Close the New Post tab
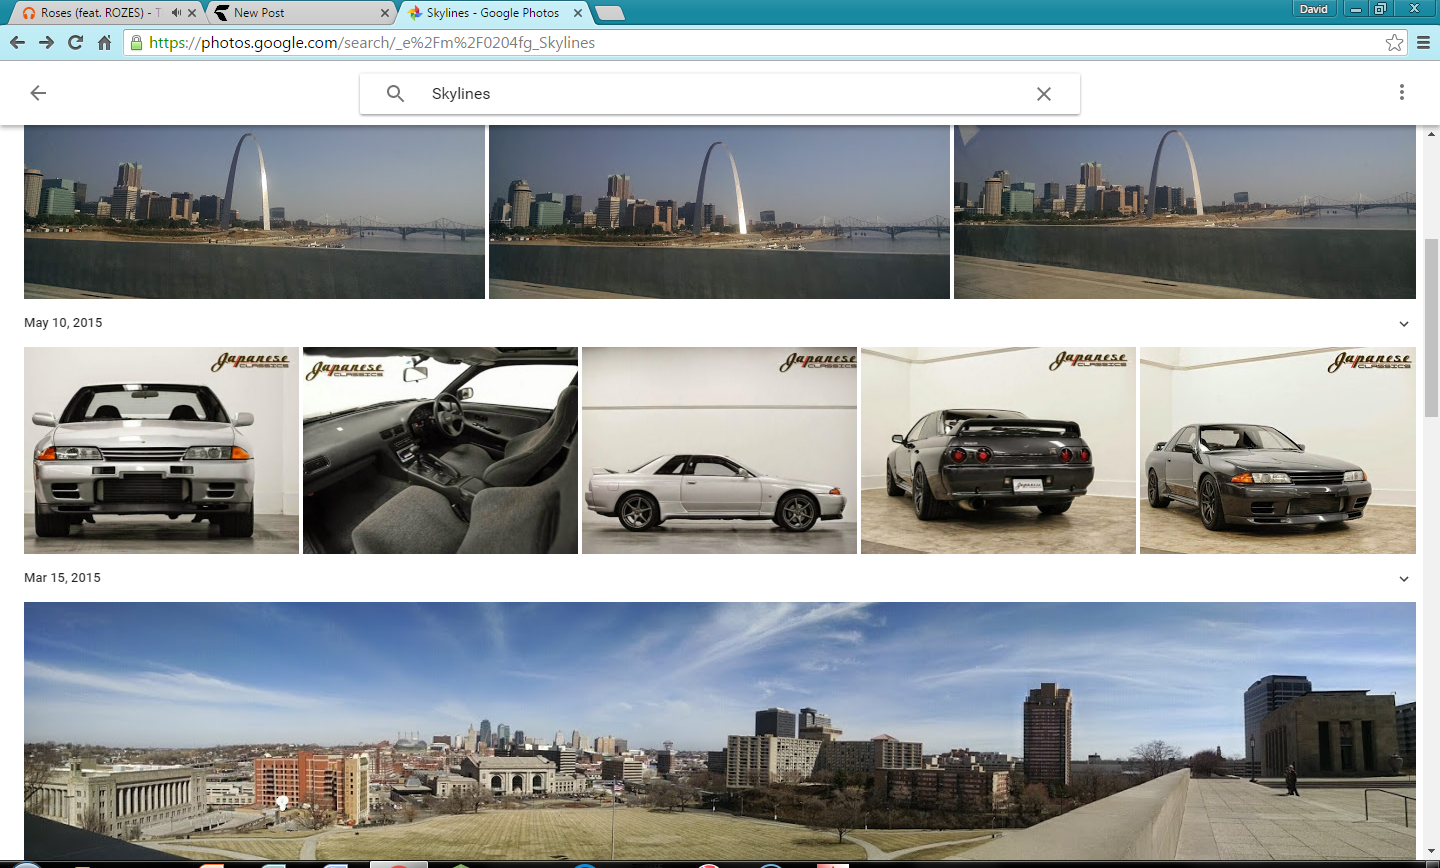Viewport: 1440px width, 868px height. click(385, 13)
